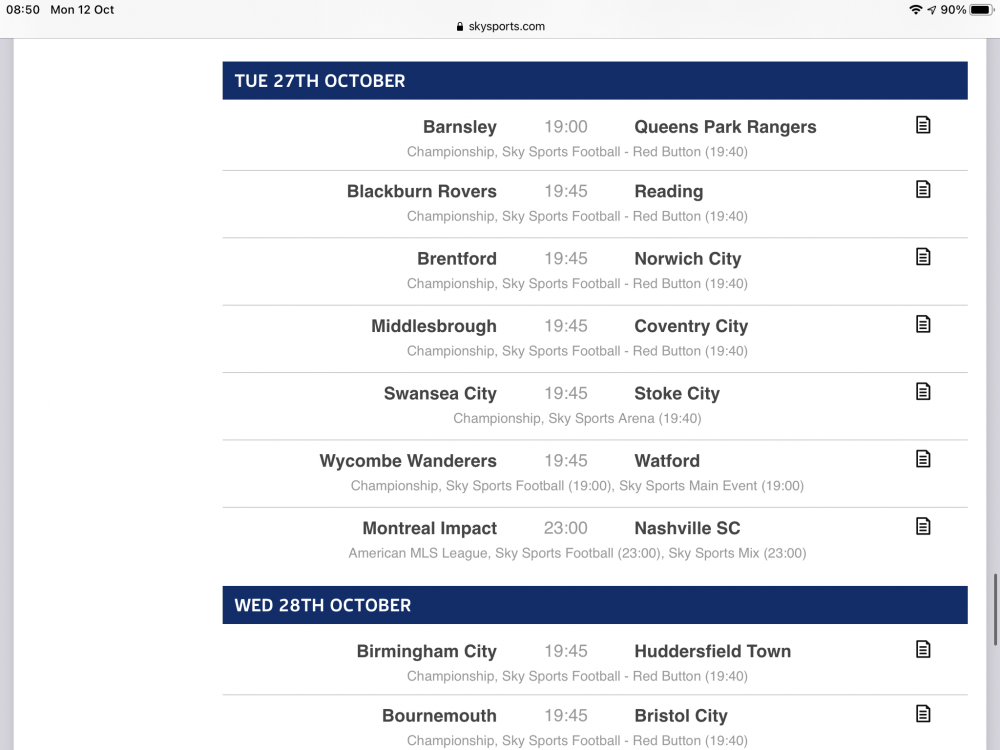Open the Montreal Impact v Nashville SC icon
The image size is (1000, 750).
pos(923,526)
